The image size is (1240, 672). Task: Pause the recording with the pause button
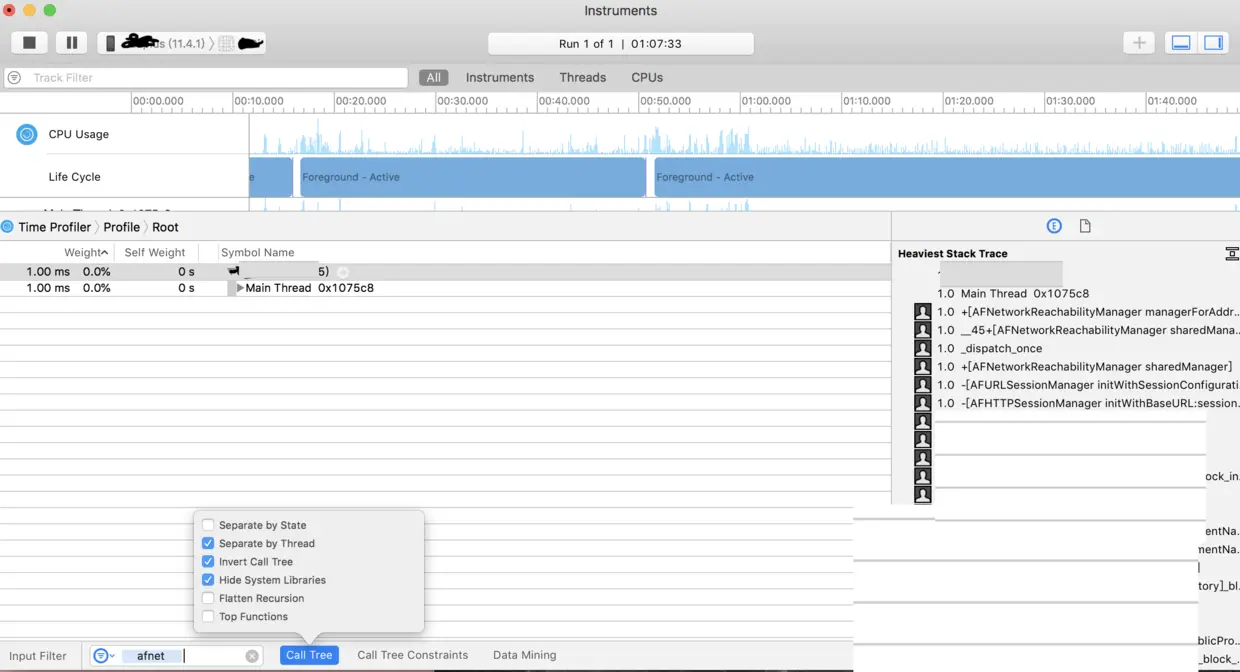72,43
